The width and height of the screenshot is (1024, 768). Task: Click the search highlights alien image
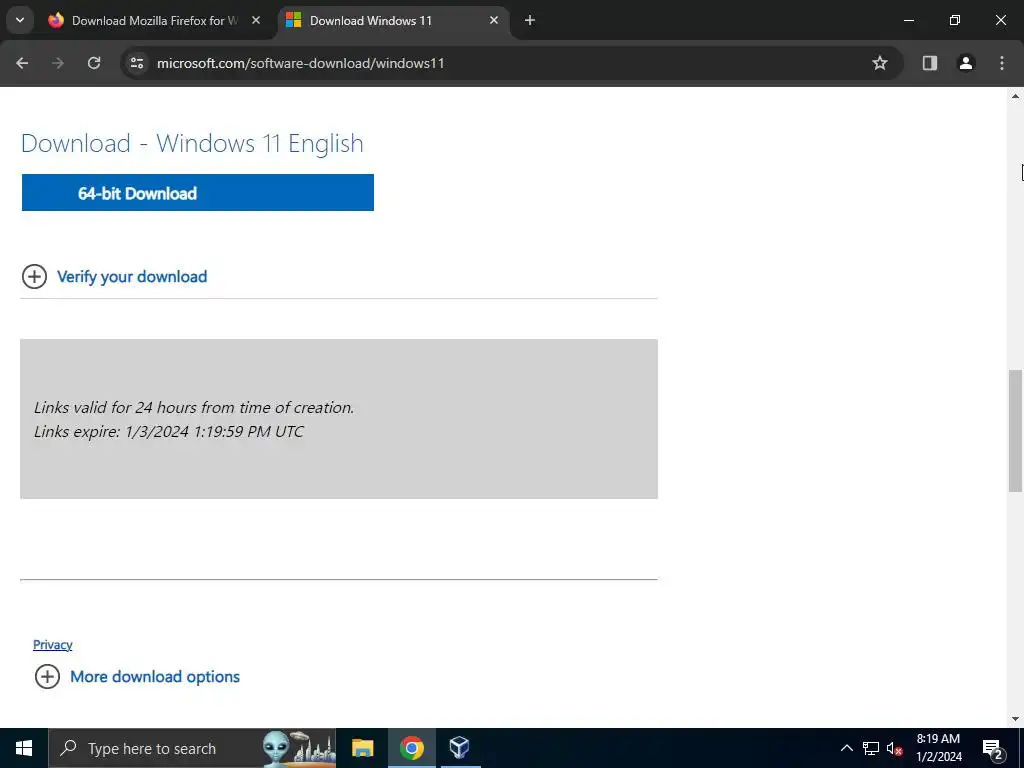click(300, 748)
